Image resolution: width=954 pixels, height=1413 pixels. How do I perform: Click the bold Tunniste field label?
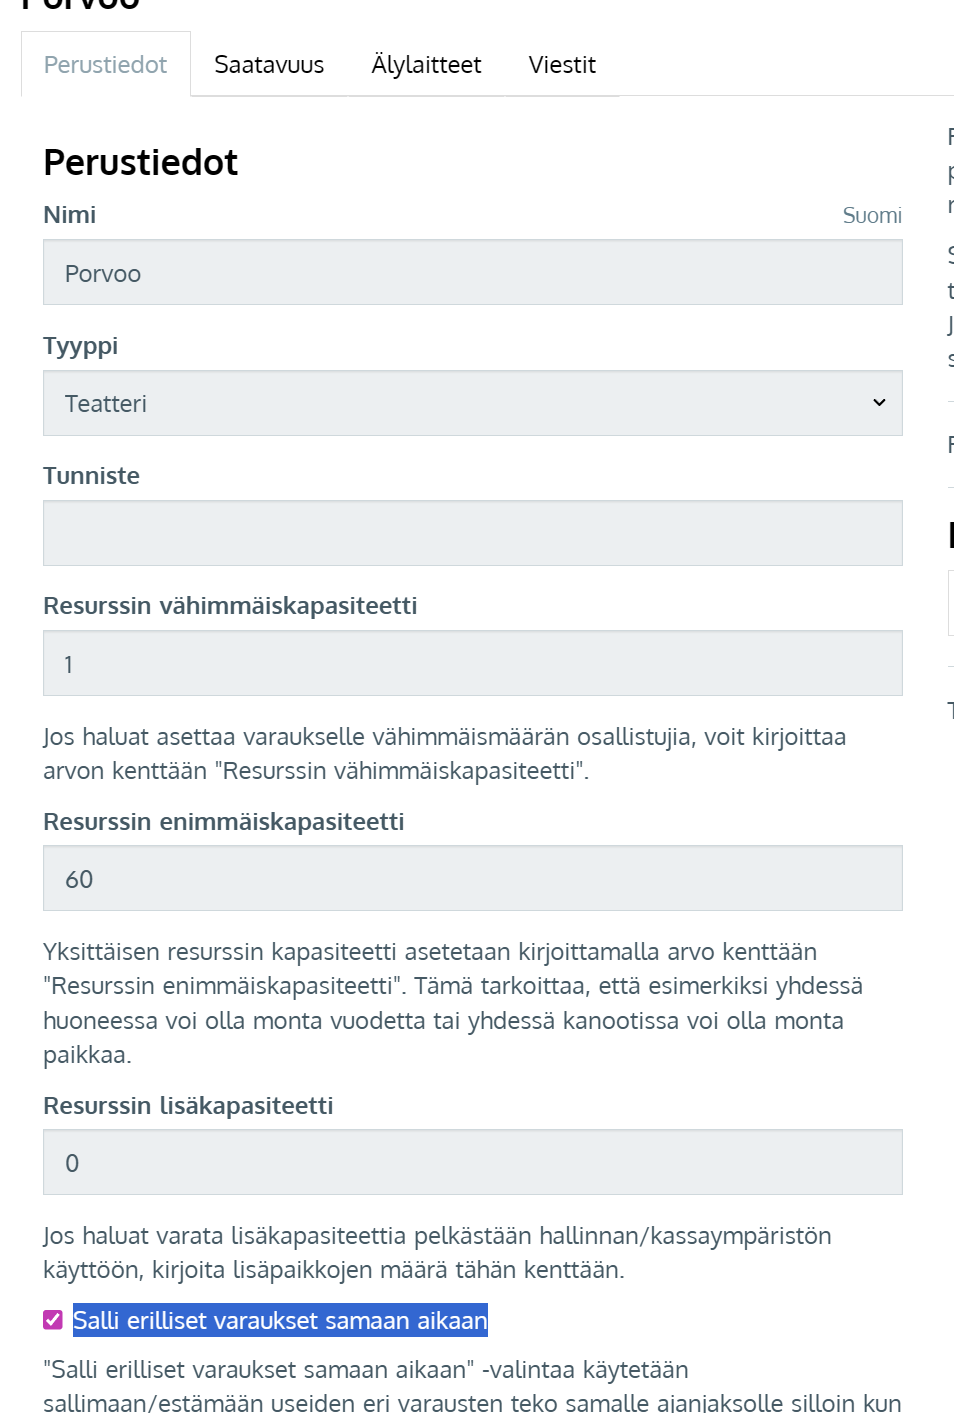point(91,476)
